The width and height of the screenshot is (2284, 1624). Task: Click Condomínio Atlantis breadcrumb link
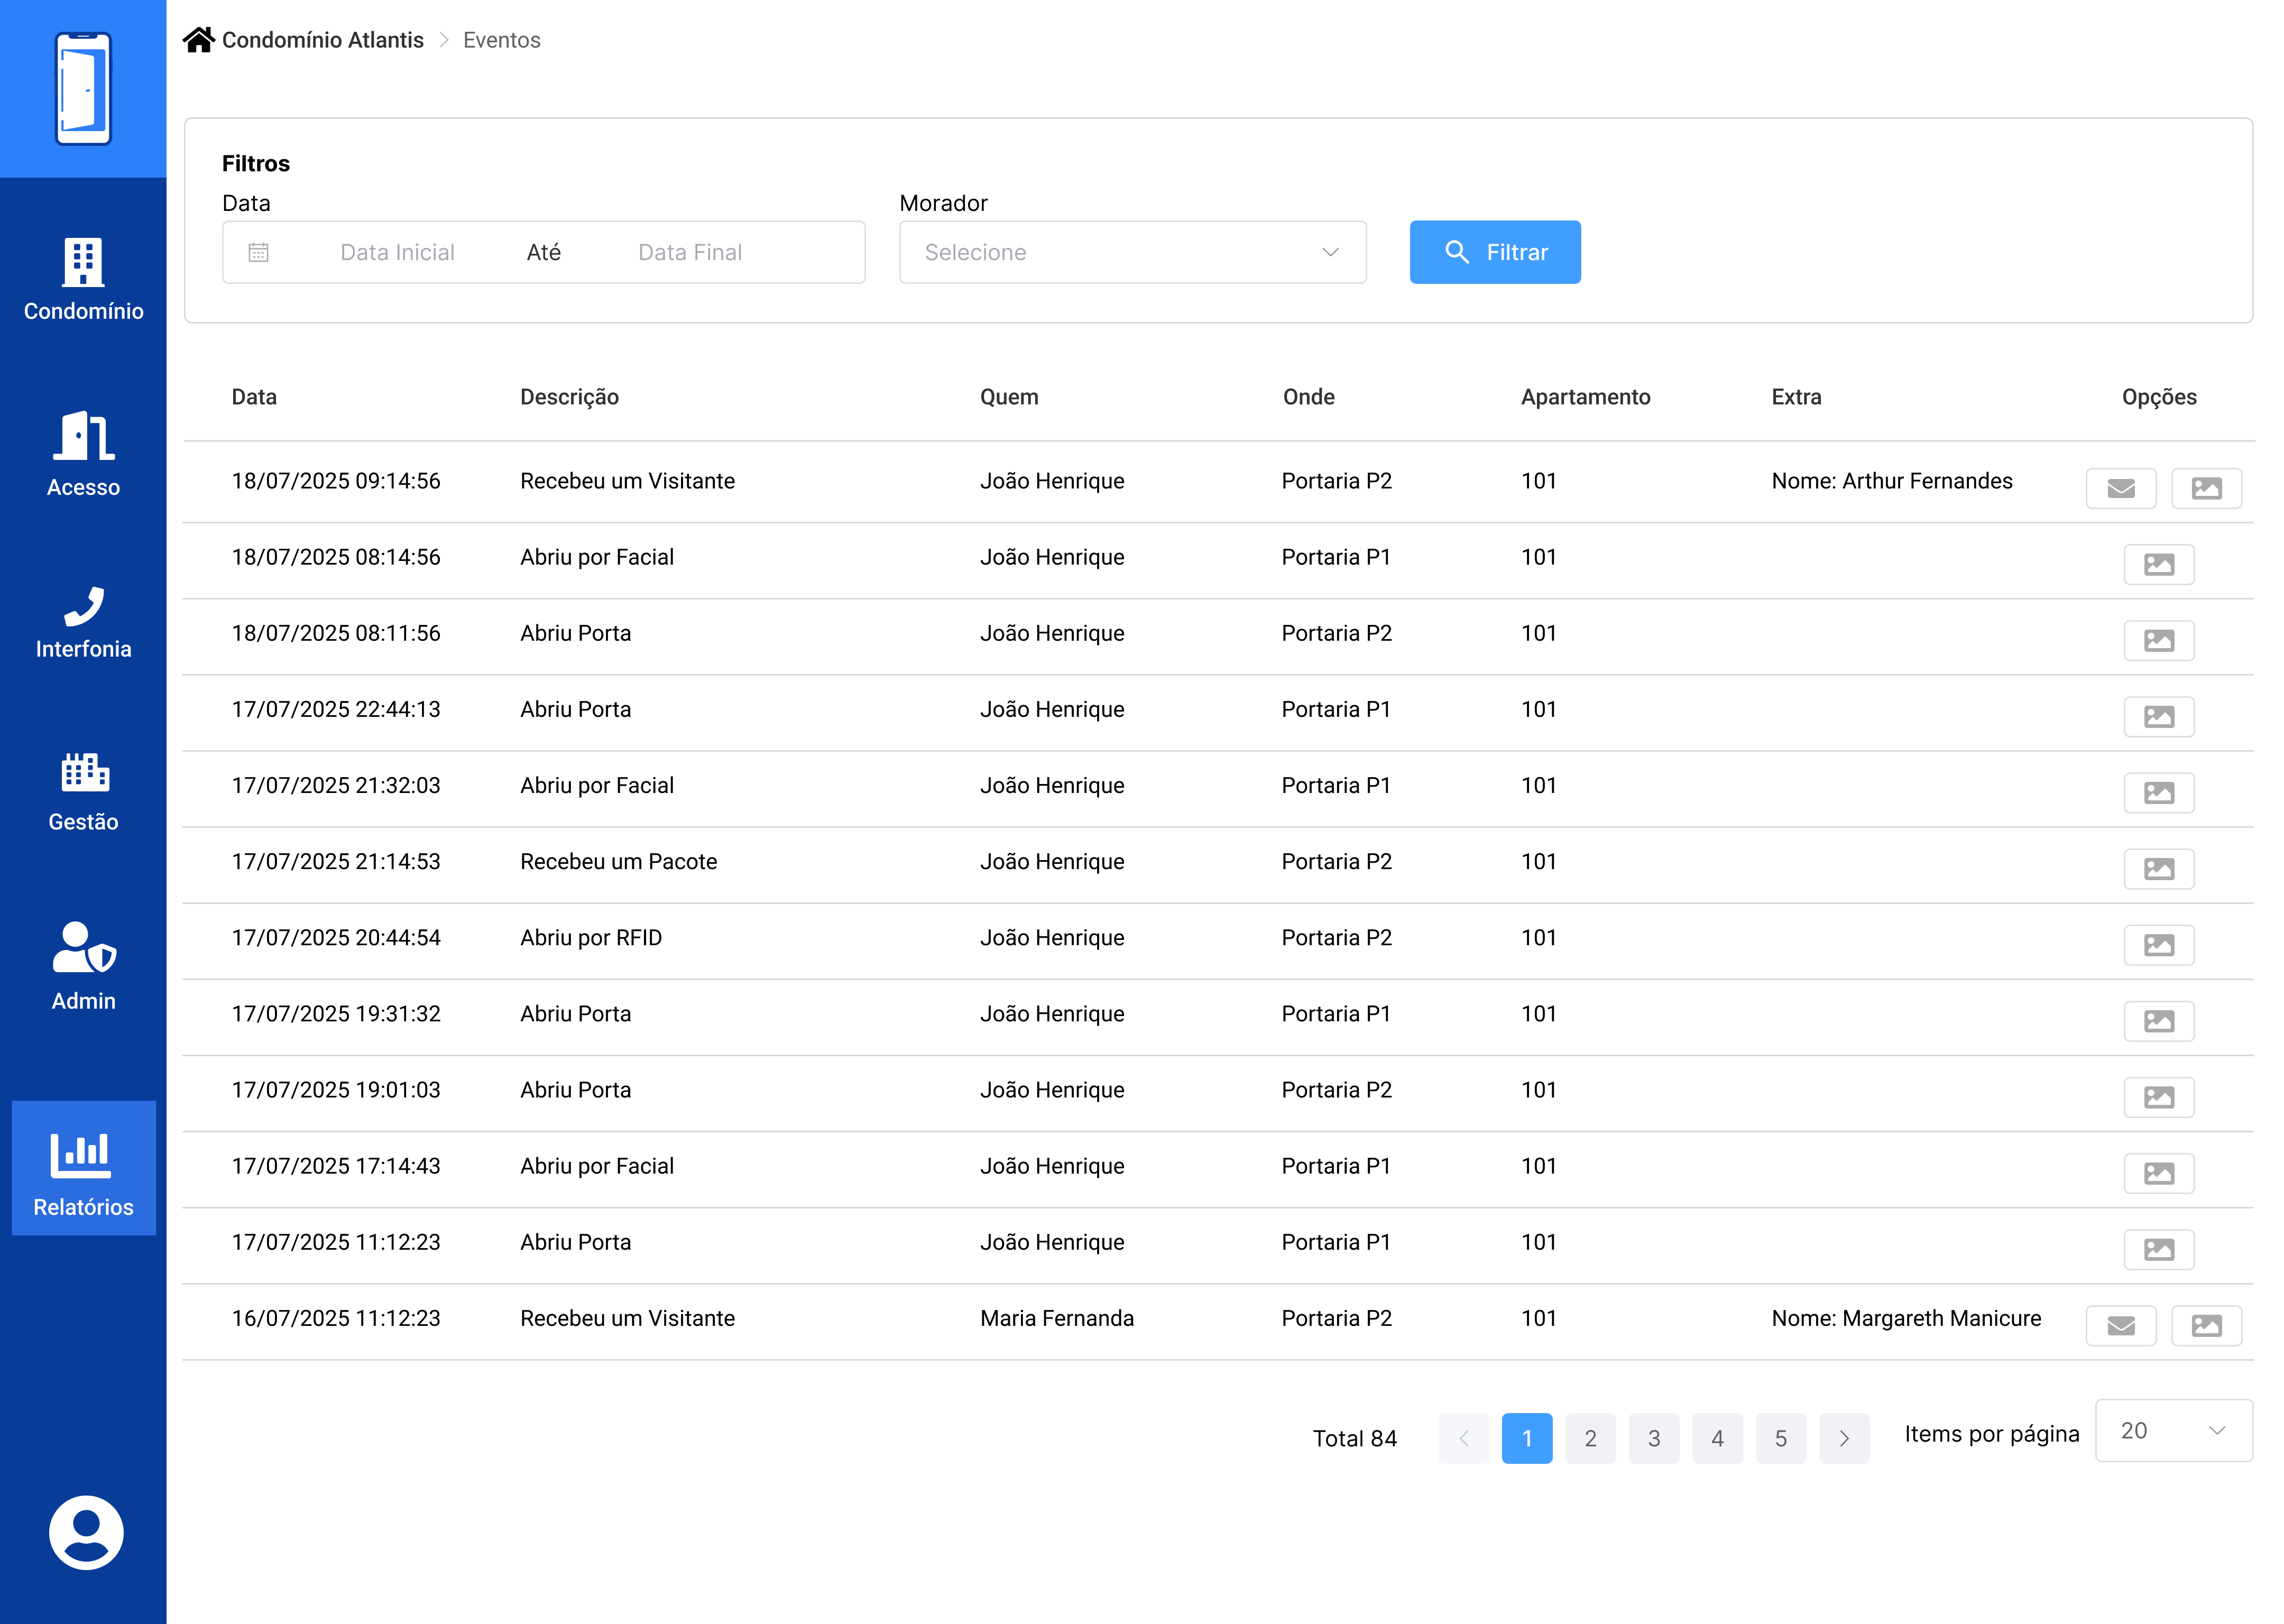click(322, 40)
